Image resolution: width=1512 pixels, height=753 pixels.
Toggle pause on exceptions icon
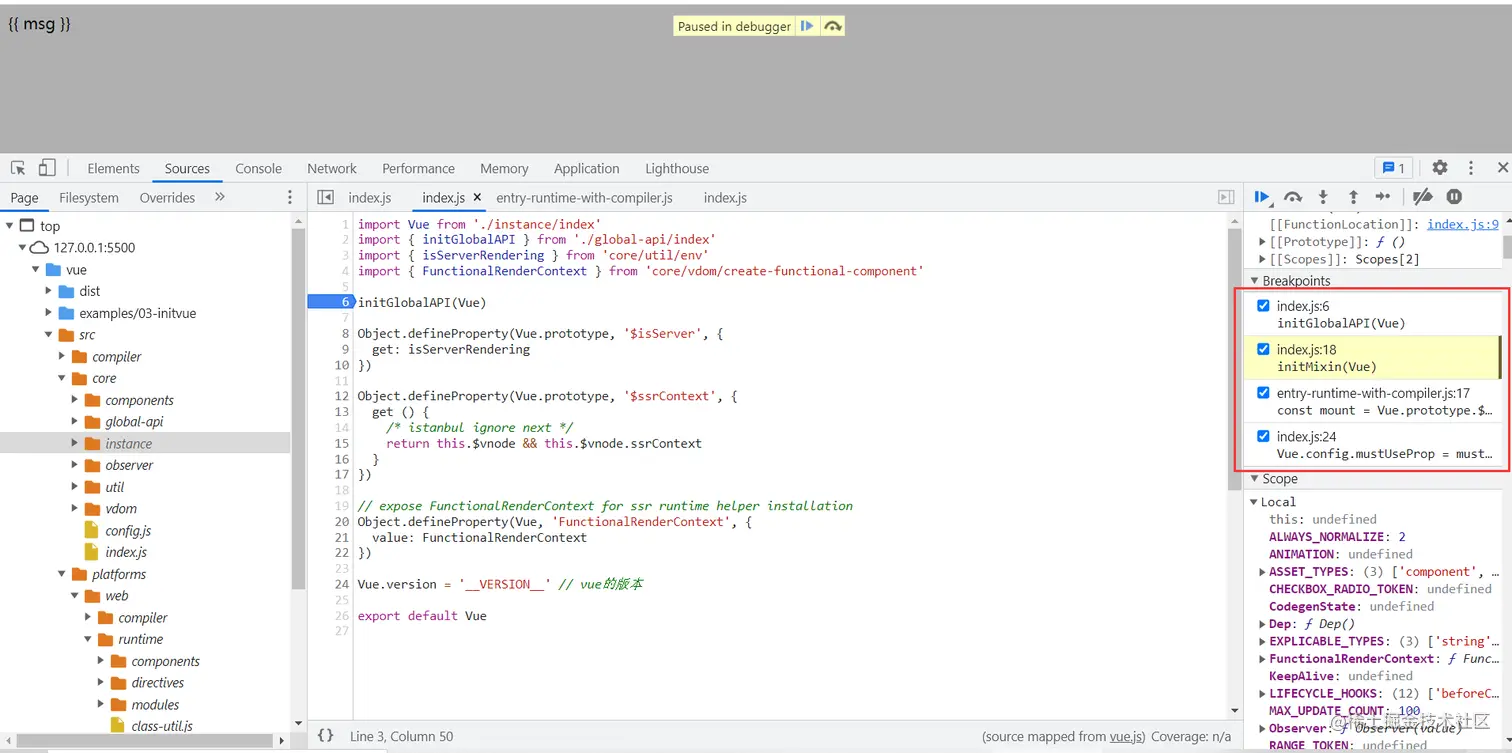[x=1455, y=197]
